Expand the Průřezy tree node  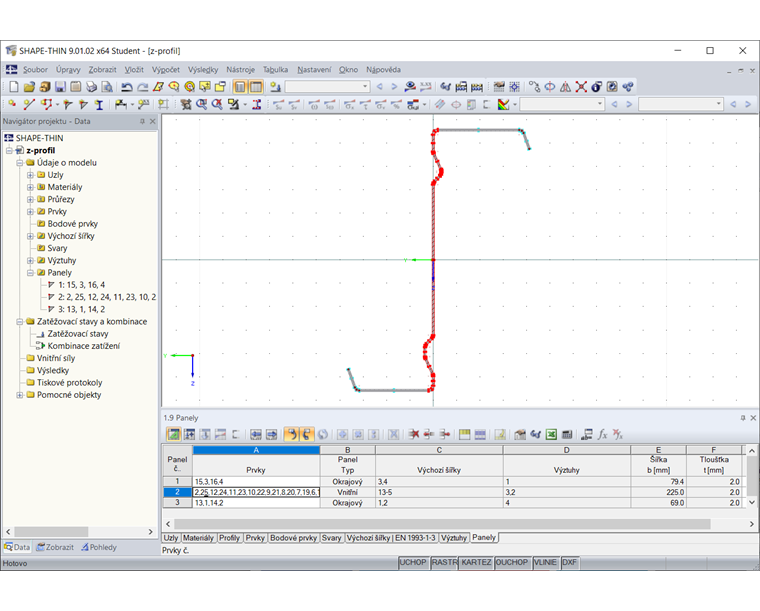pos(30,199)
